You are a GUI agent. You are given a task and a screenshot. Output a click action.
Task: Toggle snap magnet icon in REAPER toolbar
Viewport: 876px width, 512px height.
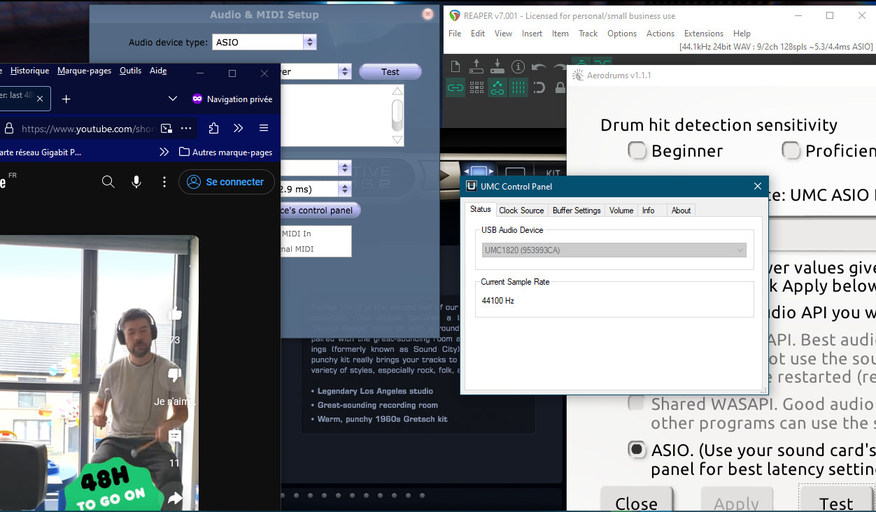539,88
